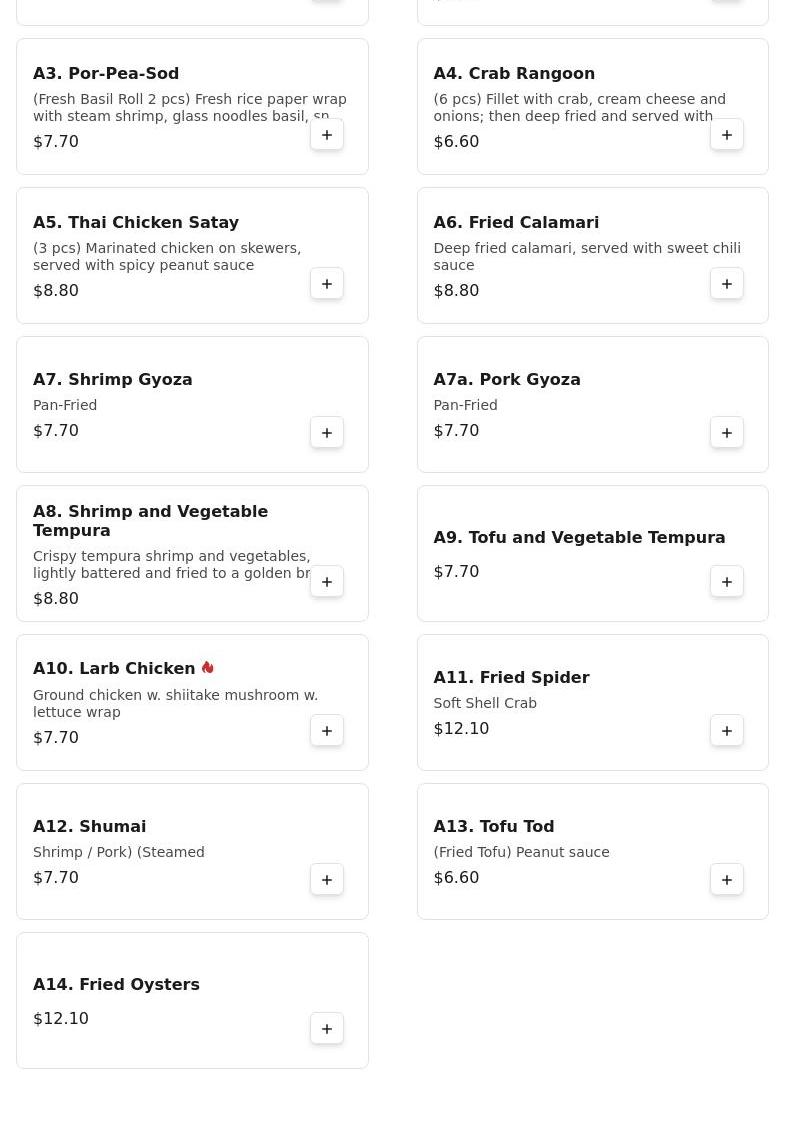The width and height of the screenshot is (785, 1122).
Task: Add A10. Larb Chicken to order
Action: 327,731
